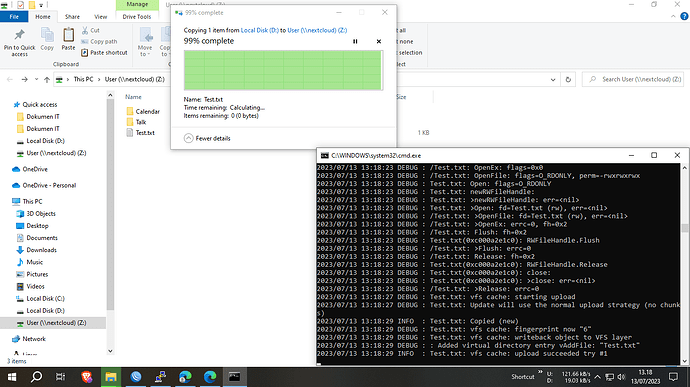Open the notification center icon

tap(673, 377)
